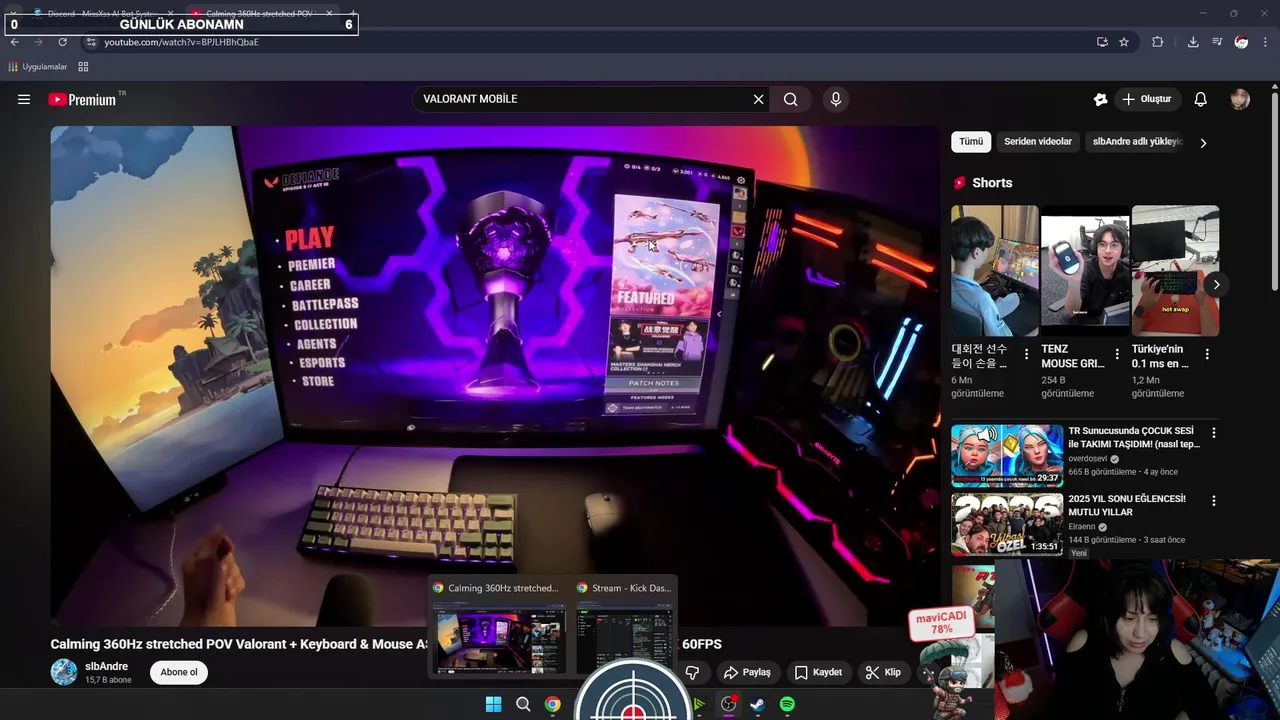Subscribe with the Abone ol button

[x=179, y=672]
